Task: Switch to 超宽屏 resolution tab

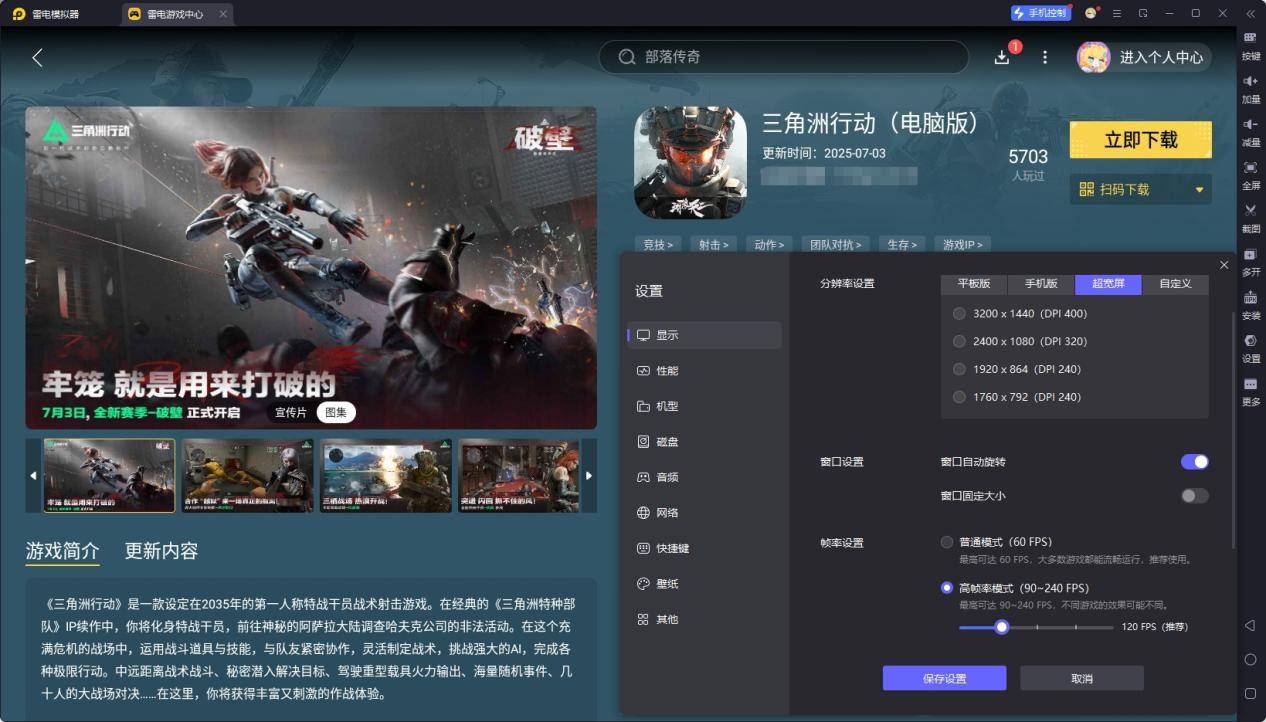Action: [1109, 284]
